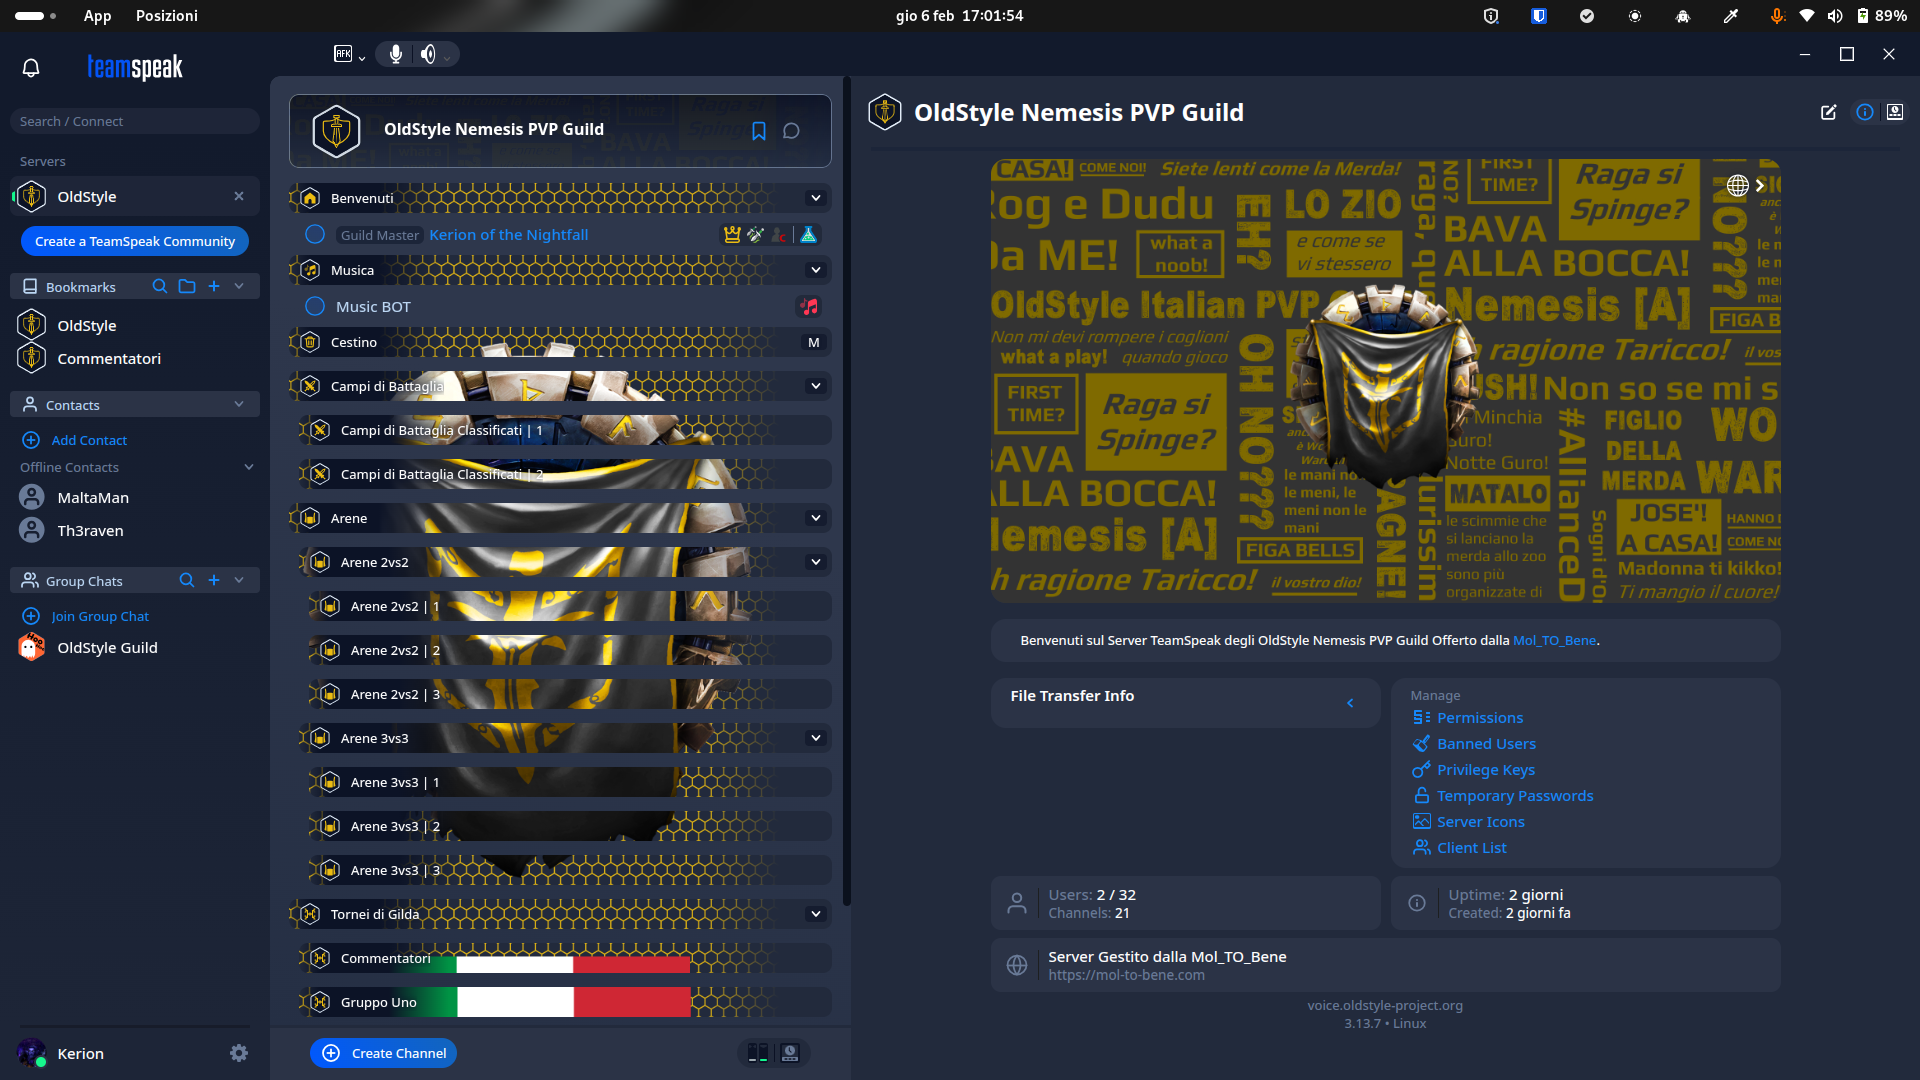The image size is (1920, 1080).
Task: Join the Commentatori channel in the channel tree
Action: coord(565,959)
